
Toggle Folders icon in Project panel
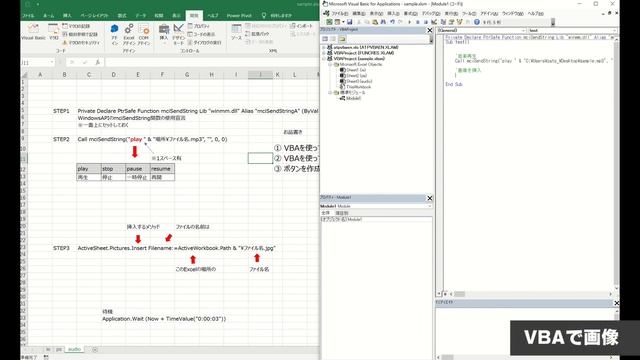(x=342, y=39)
